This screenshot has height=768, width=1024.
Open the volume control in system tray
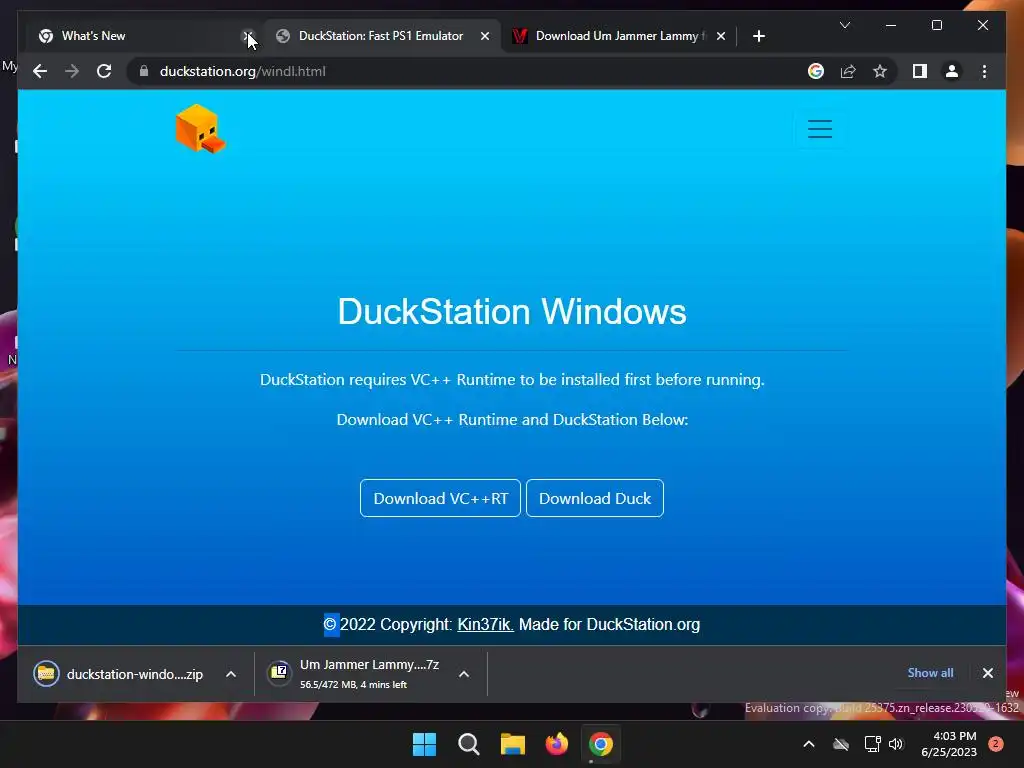896,744
